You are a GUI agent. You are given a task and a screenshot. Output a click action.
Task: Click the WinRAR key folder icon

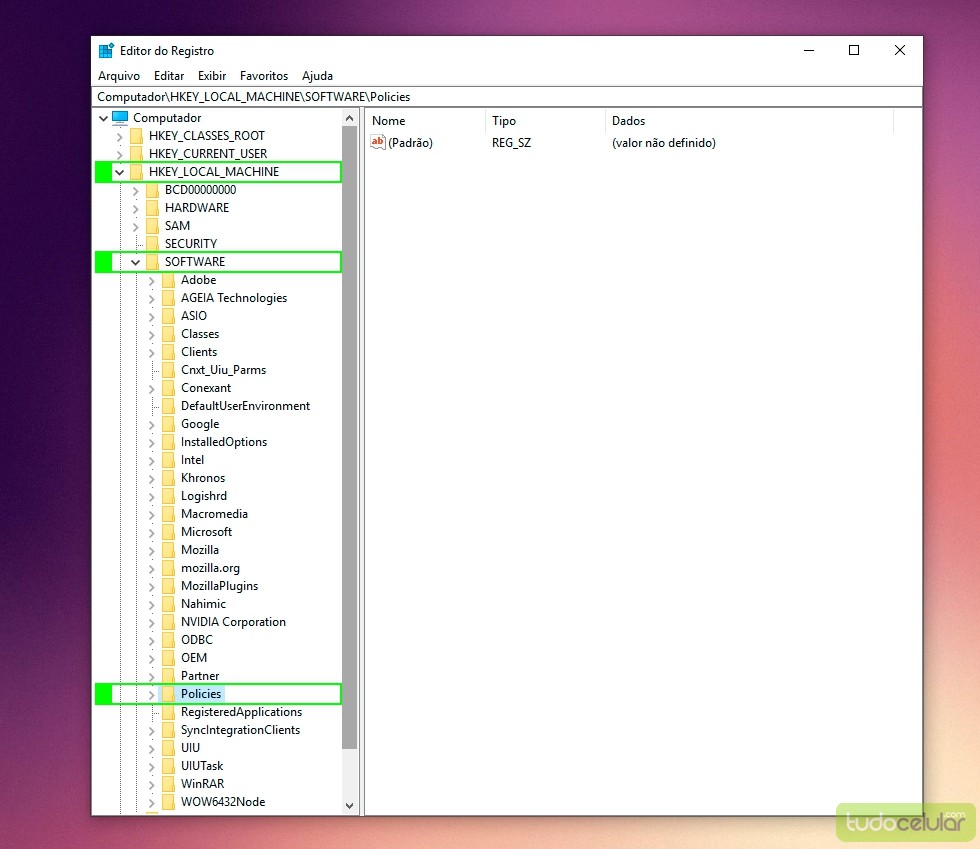(x=168, y=784)
